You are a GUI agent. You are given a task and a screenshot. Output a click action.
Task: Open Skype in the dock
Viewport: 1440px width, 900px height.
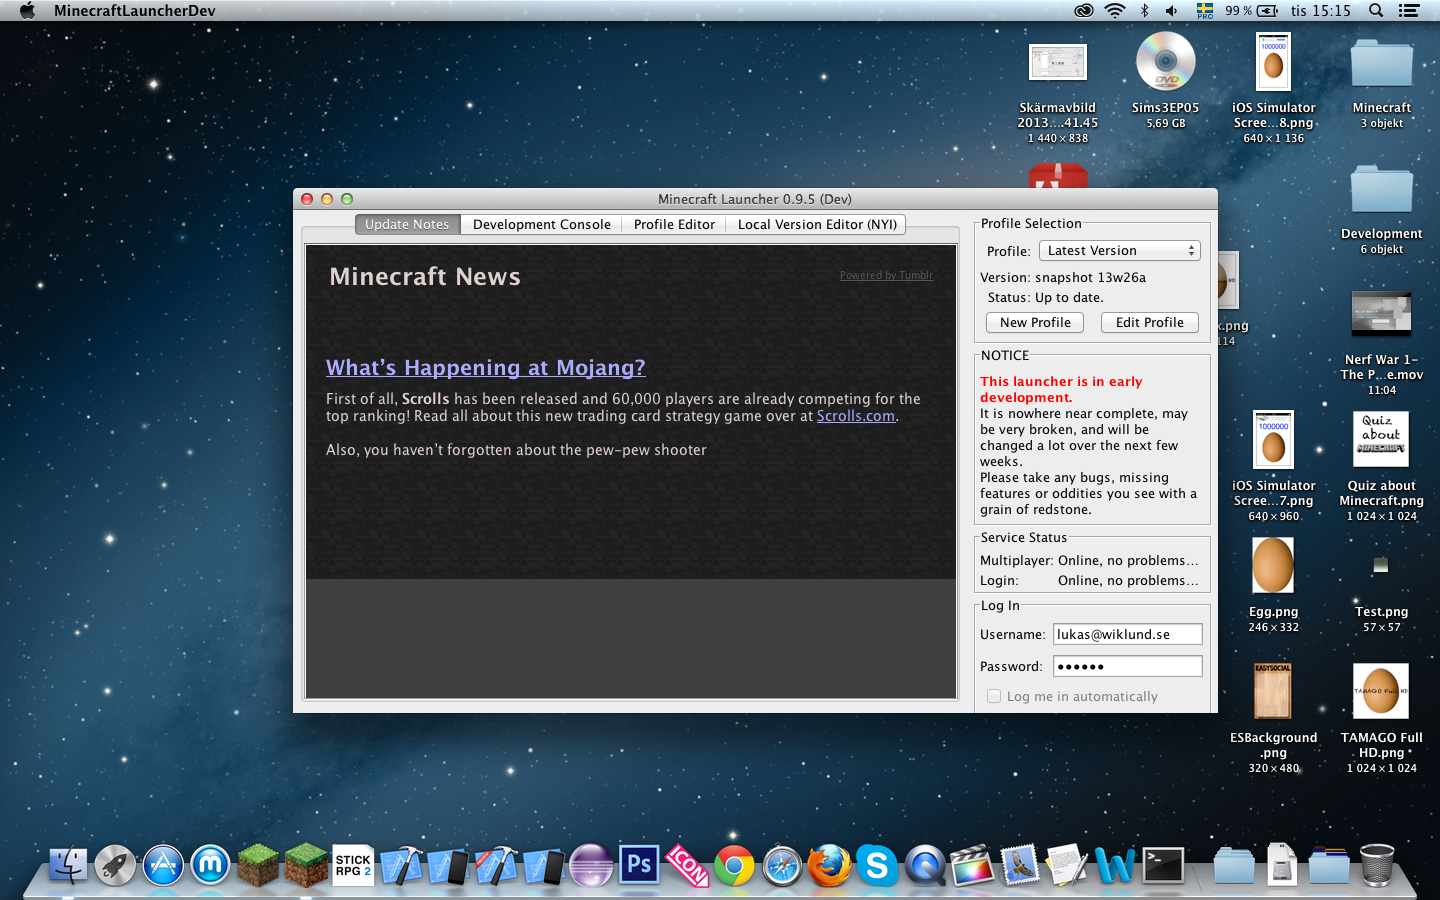[877, 866]
